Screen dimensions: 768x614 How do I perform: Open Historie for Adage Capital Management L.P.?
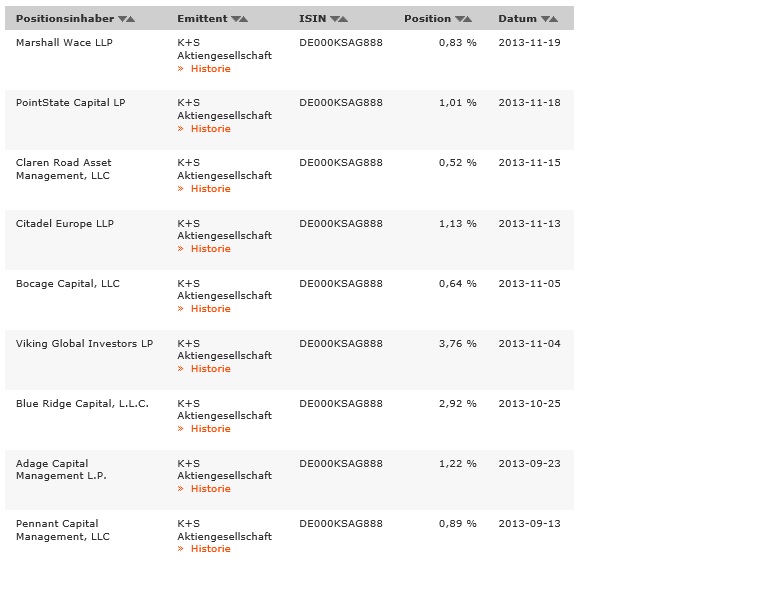pos(211,489)
